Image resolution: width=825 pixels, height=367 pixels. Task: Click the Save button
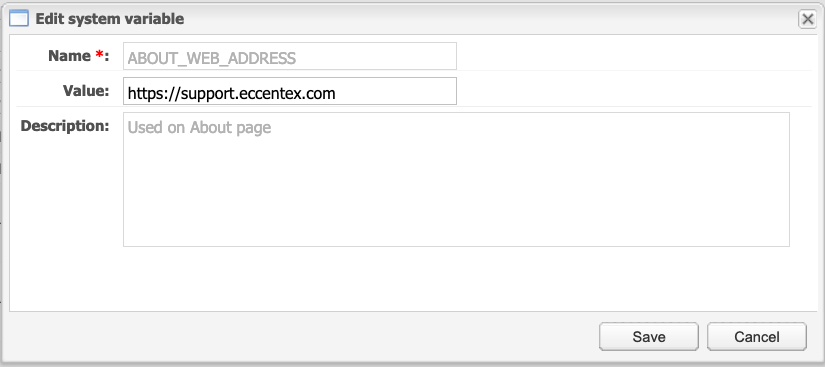click(649, 337)
